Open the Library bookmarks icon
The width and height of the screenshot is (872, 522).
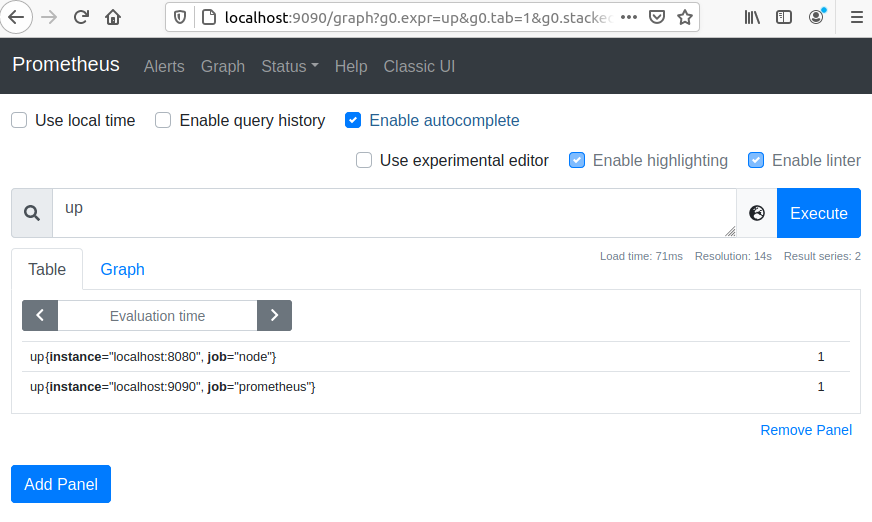point(752,17)
